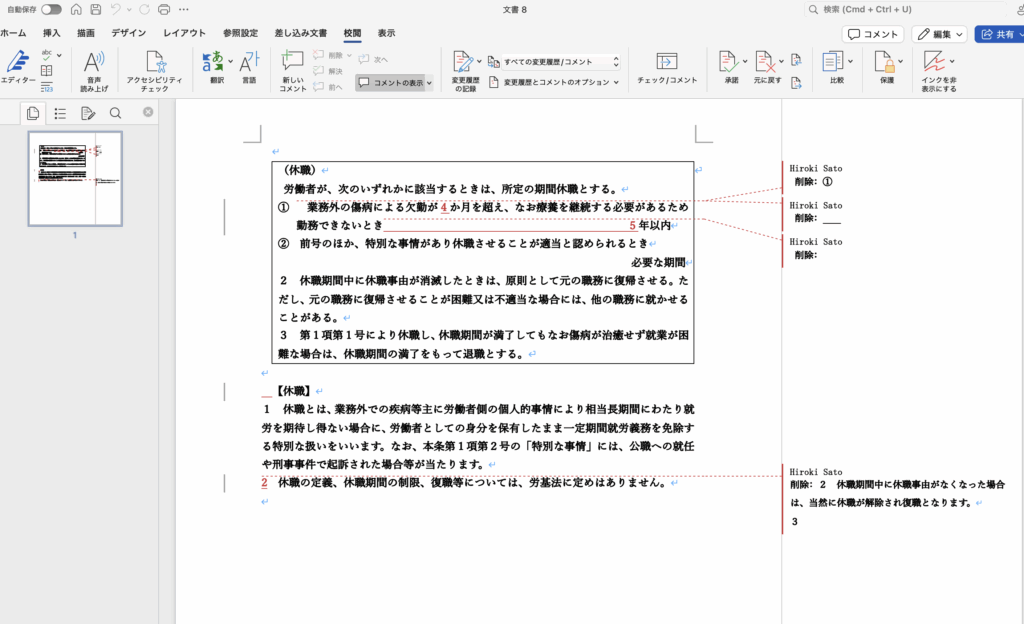Viewport: 1024px width, 624px height.
Task: Click the 共有 share button
Action: pyautogui.click(x=997, y=34)
